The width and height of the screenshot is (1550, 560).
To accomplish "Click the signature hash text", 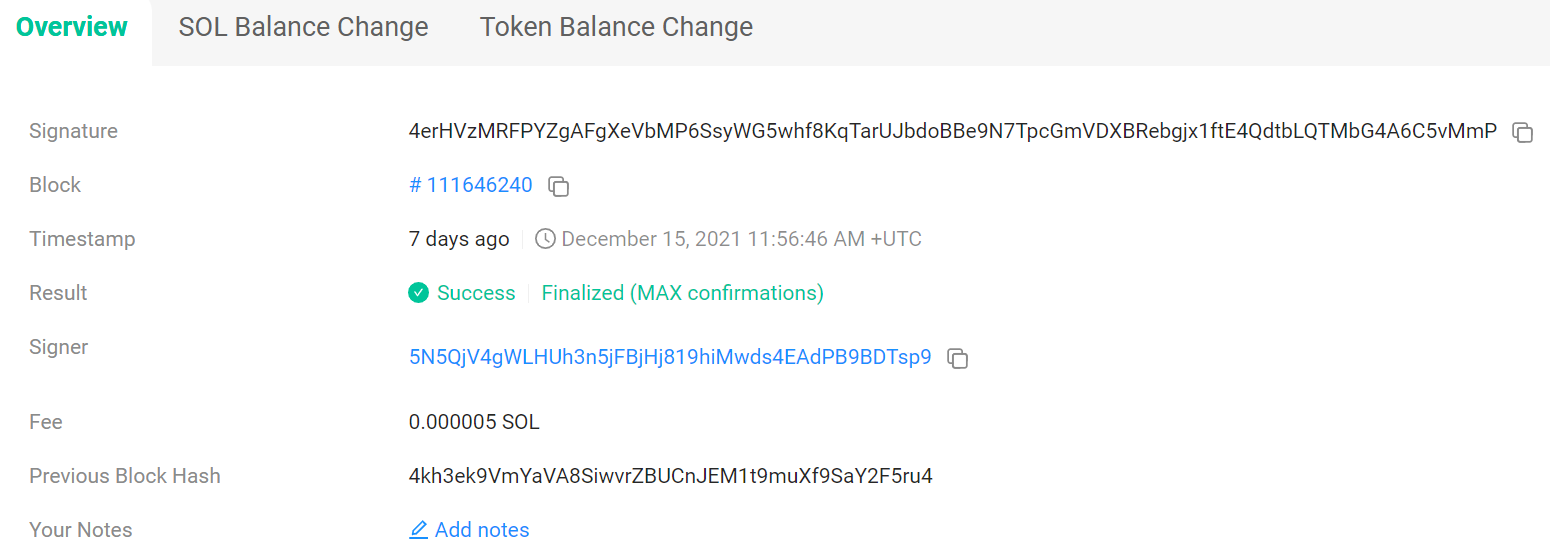I will [x=952, y=131].
